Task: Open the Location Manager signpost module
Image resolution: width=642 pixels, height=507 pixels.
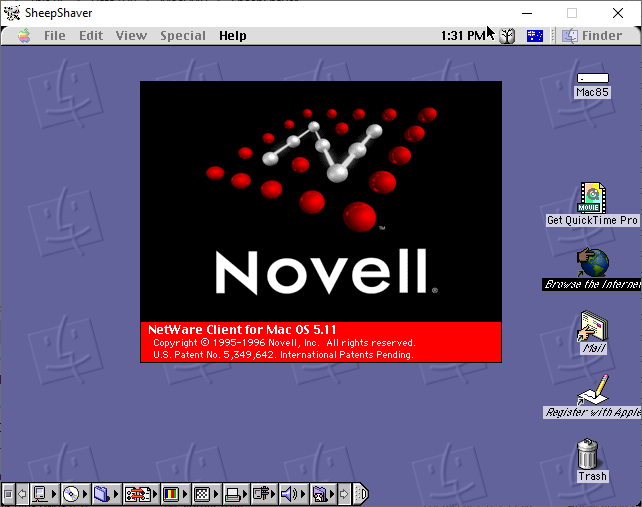Action: [x=264, y=494]
